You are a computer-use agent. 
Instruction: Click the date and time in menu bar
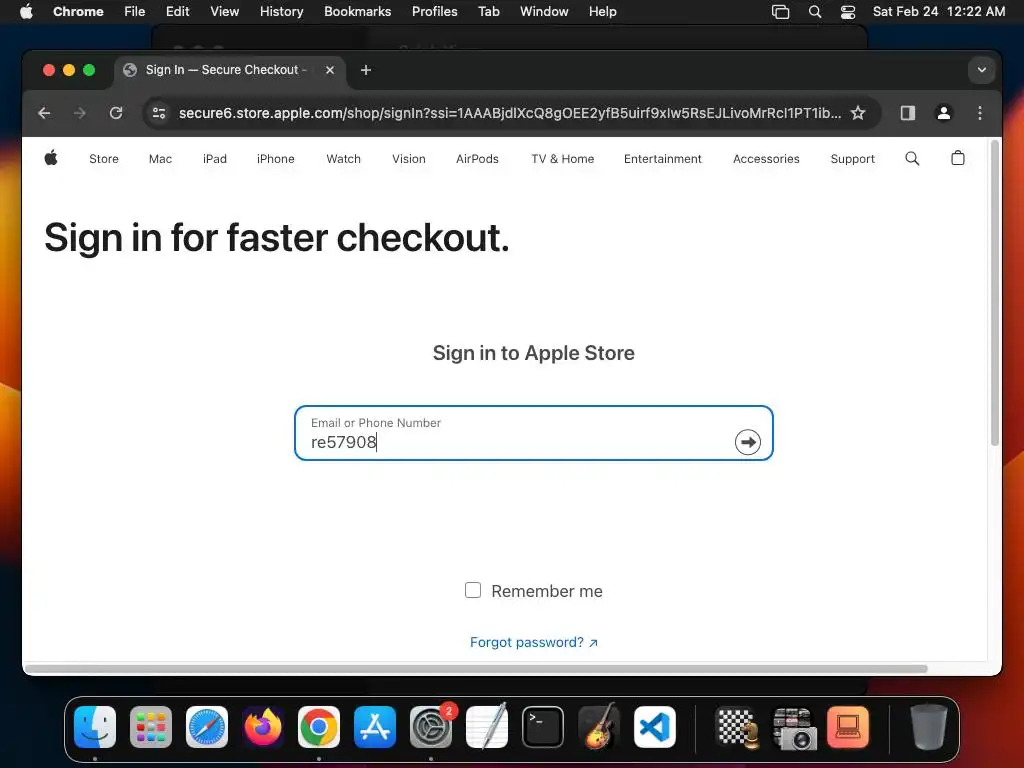coord(938,11)
